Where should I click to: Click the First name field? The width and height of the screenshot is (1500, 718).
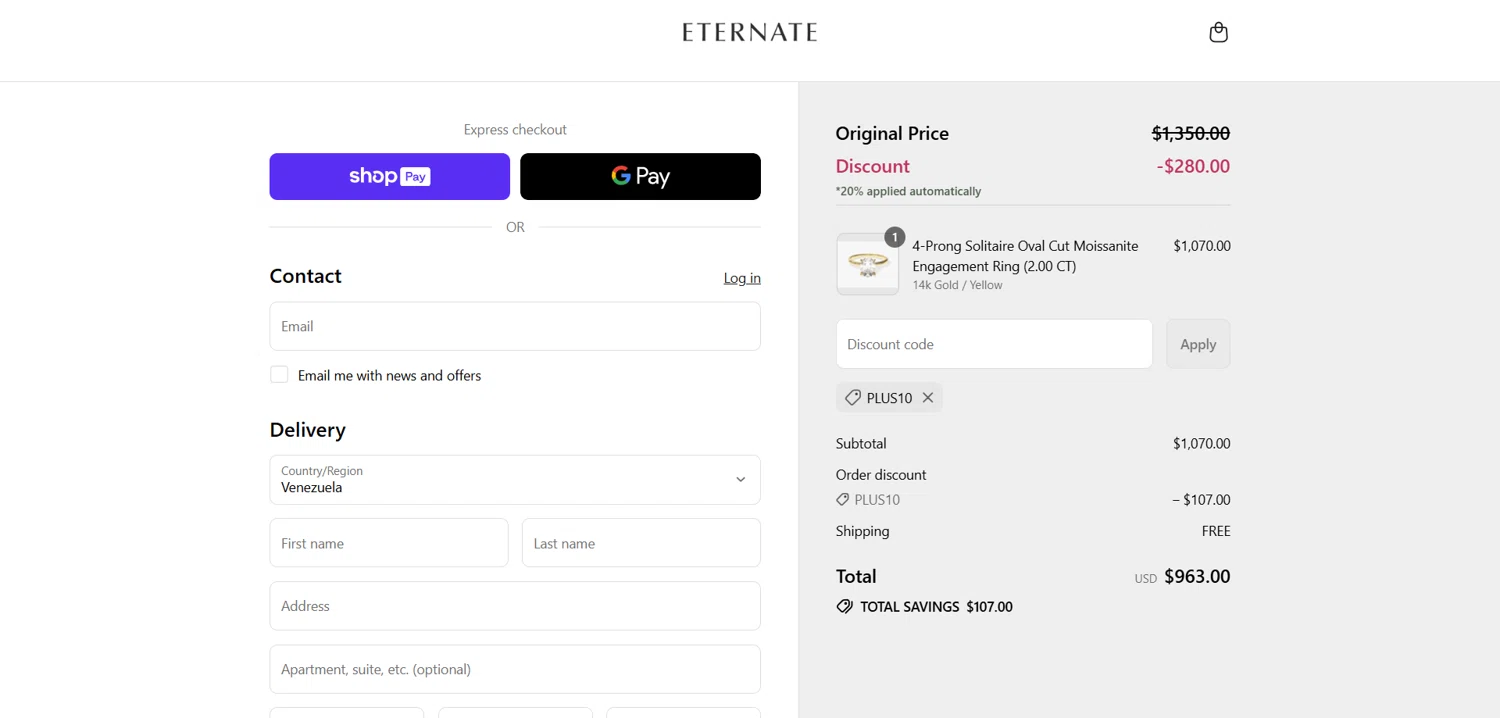[389, 543]
